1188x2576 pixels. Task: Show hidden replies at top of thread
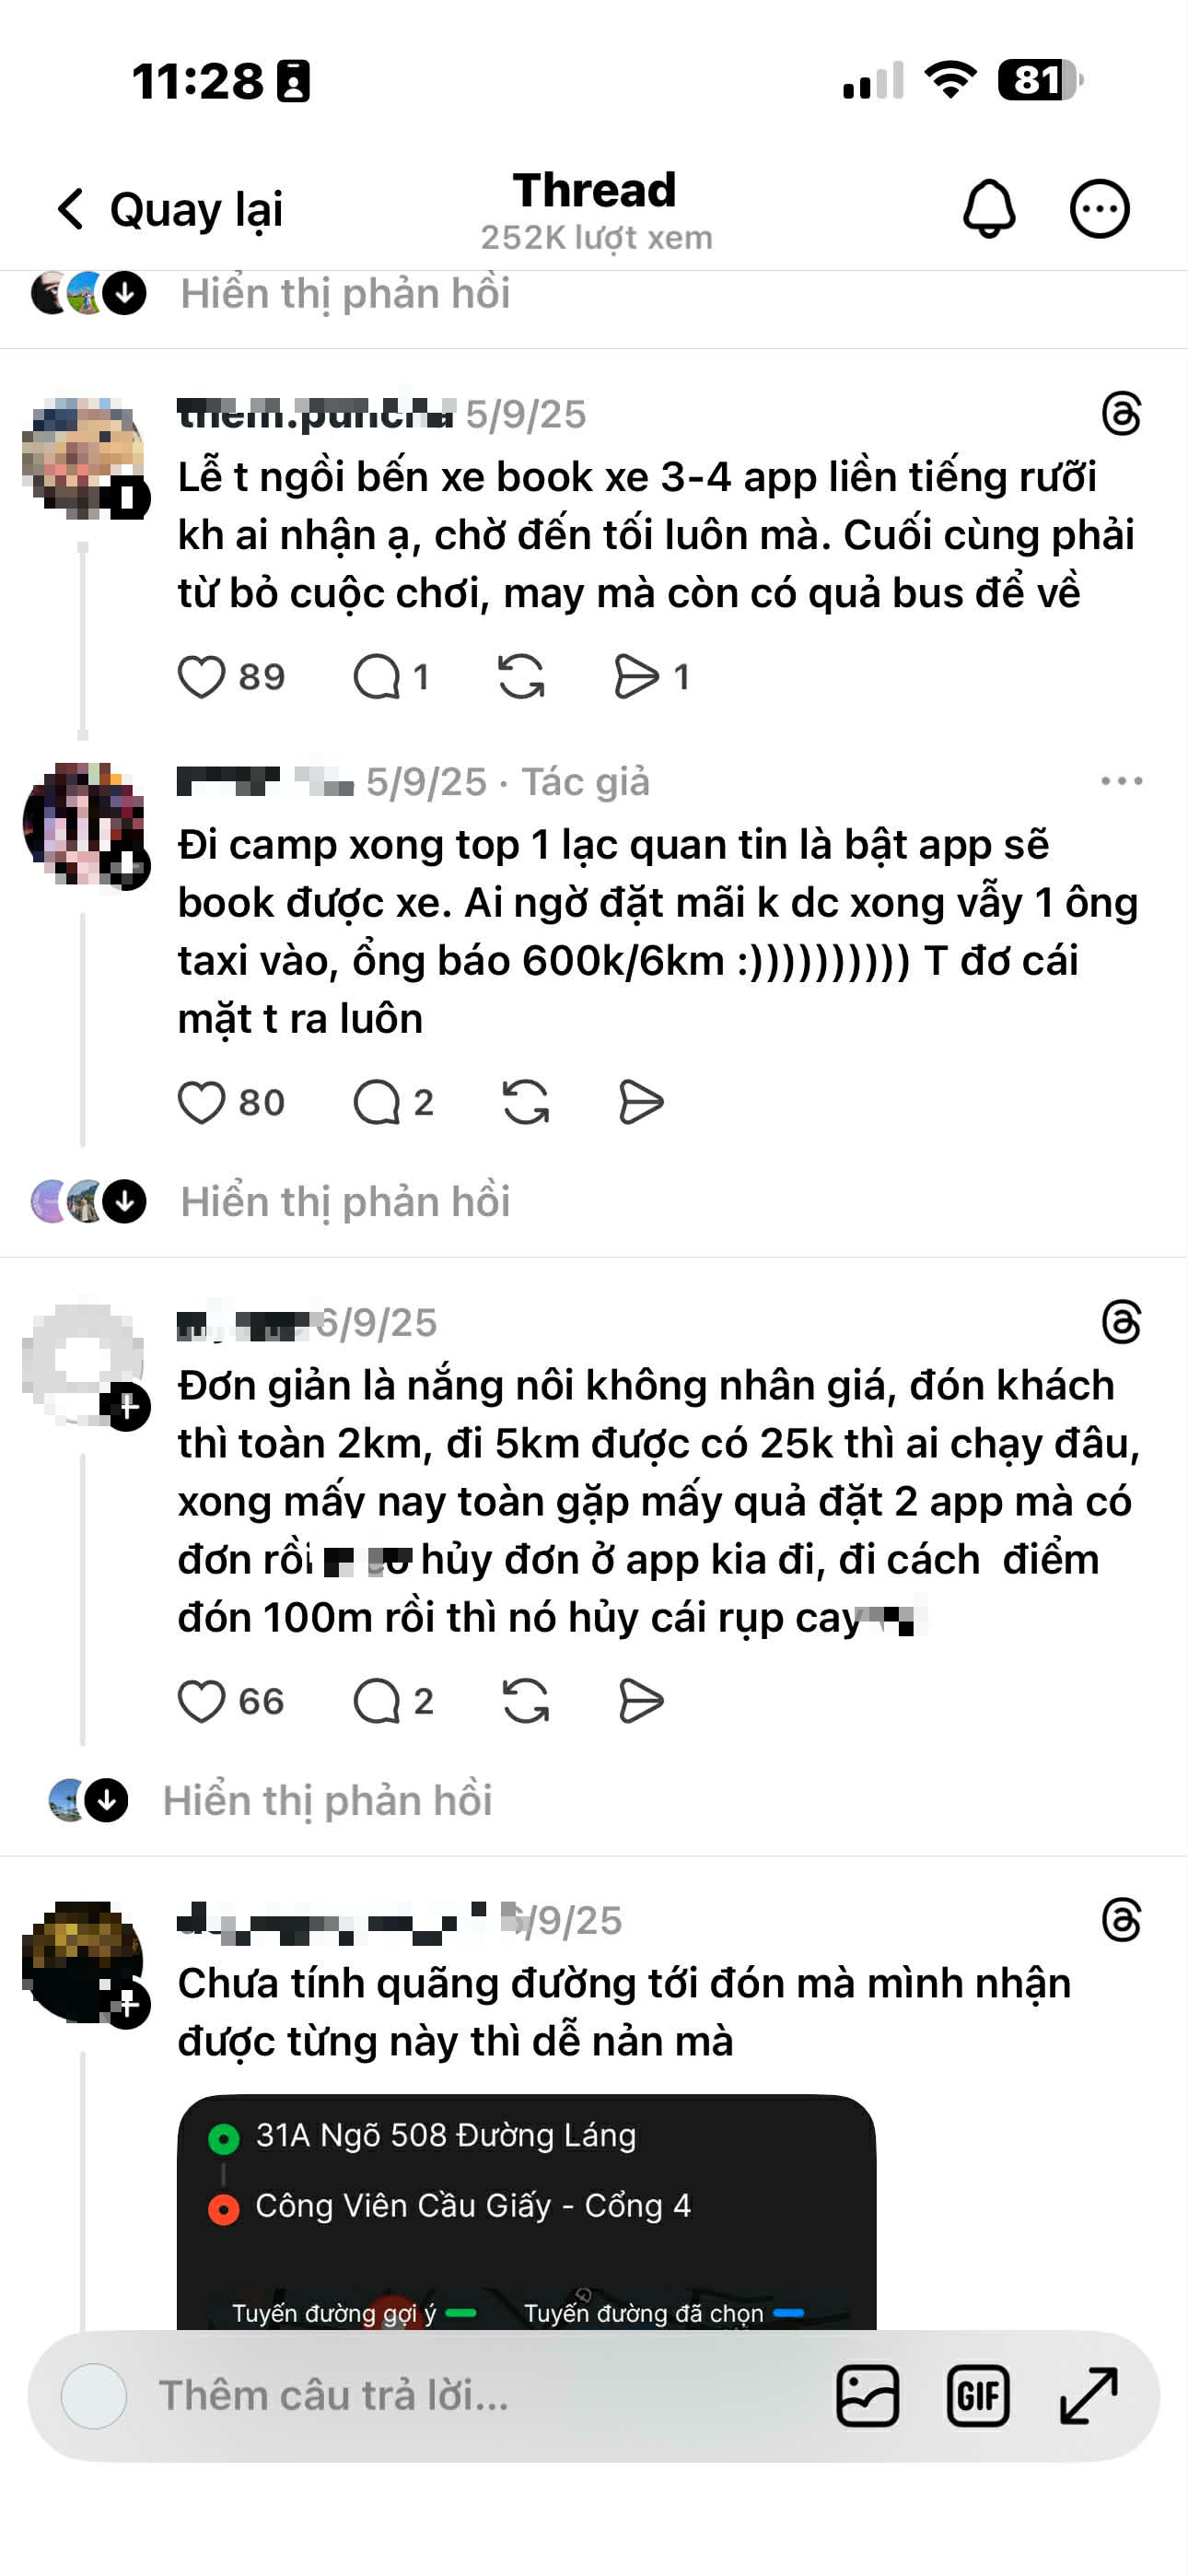[x=345, y=293]
